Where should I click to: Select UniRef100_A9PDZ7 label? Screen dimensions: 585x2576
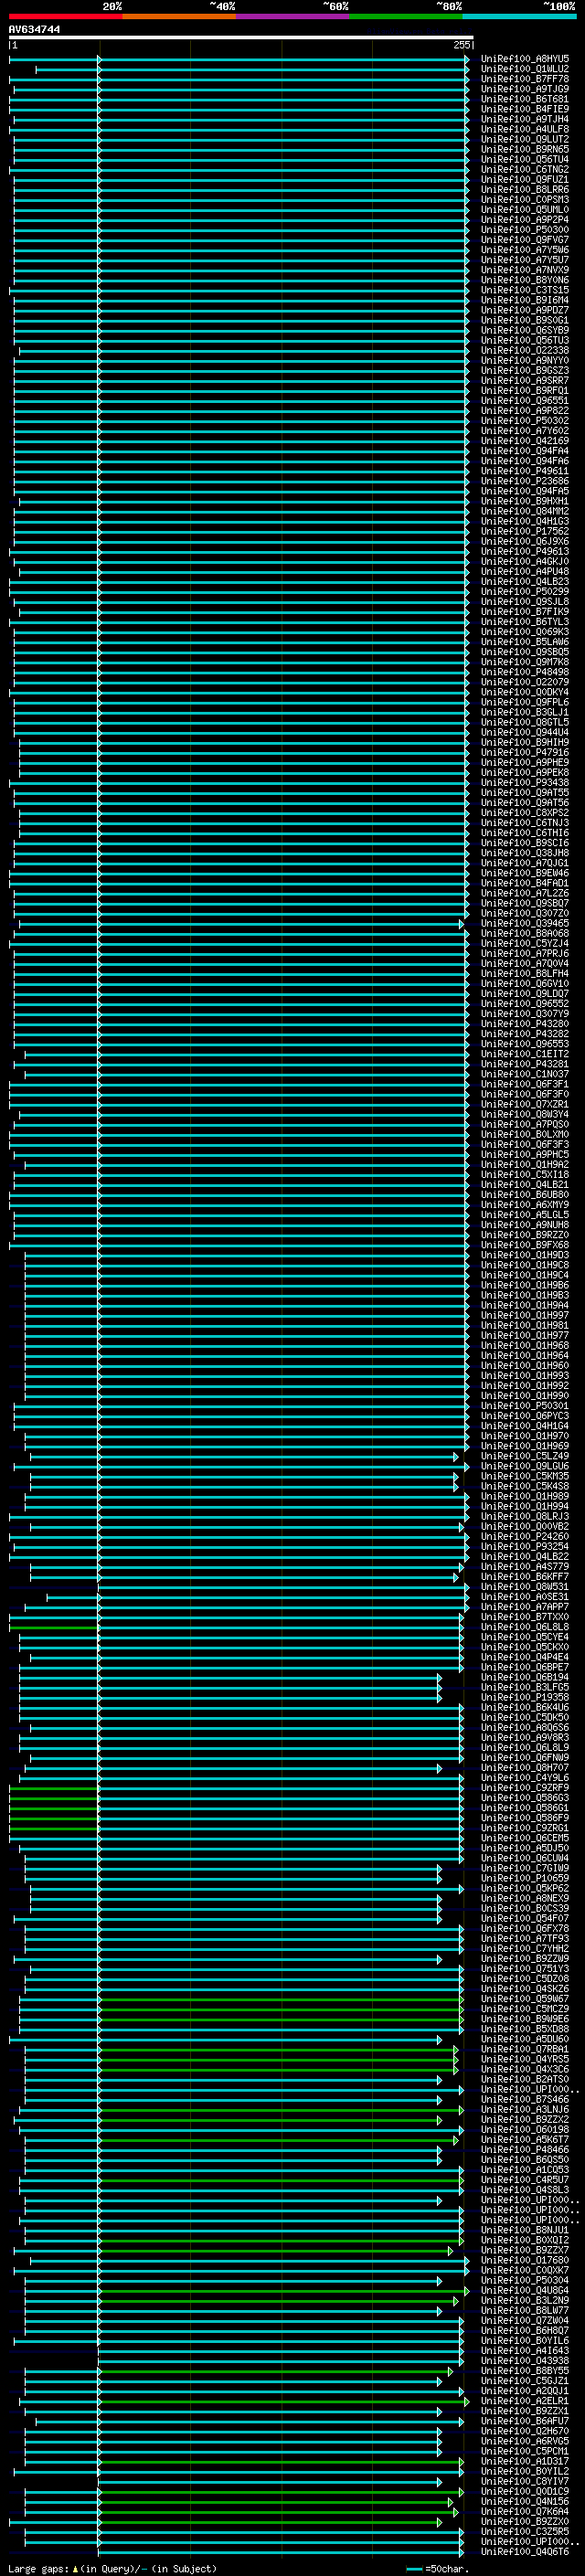pyautogui.click(x=525, y=310)
